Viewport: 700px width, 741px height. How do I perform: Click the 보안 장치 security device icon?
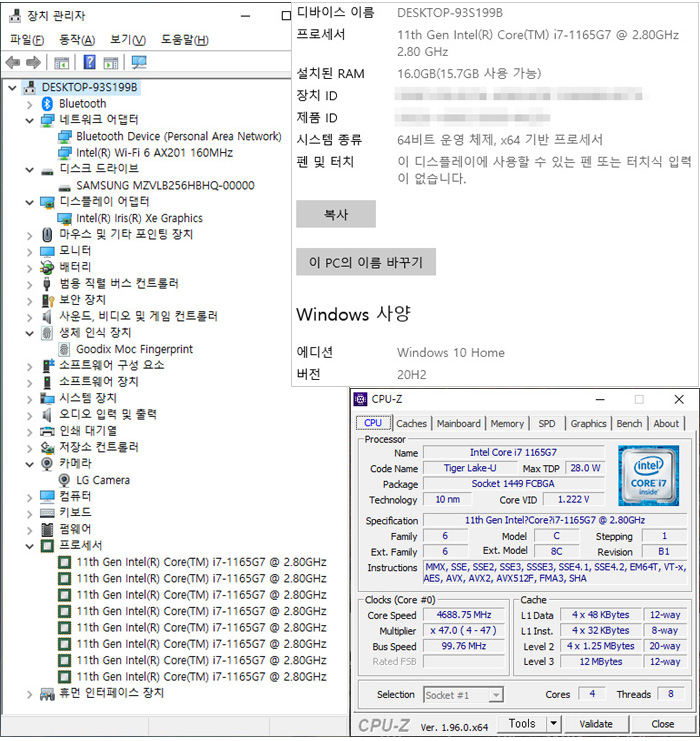coord(47,300)
